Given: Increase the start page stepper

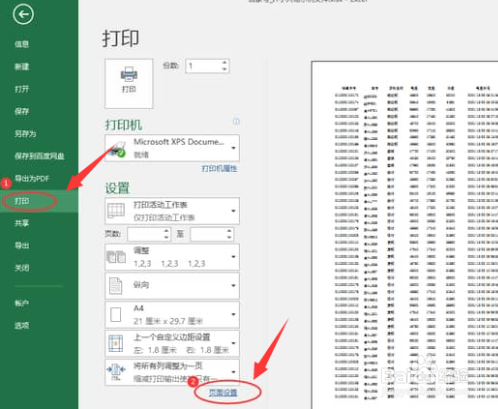Looking at the screenshot, I should pyautogui.click(x=166, y=231).
